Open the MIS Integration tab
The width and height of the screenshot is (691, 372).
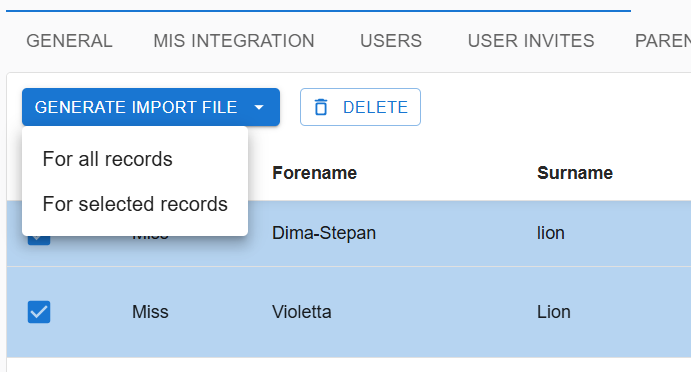click(234, 41)
